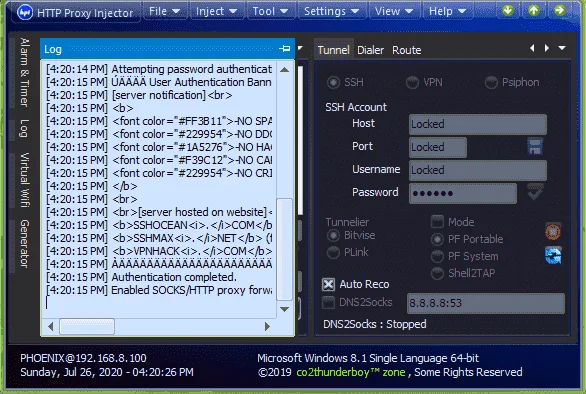Open the File menu
The image size is (586, 394).
[x=164, y=11]
